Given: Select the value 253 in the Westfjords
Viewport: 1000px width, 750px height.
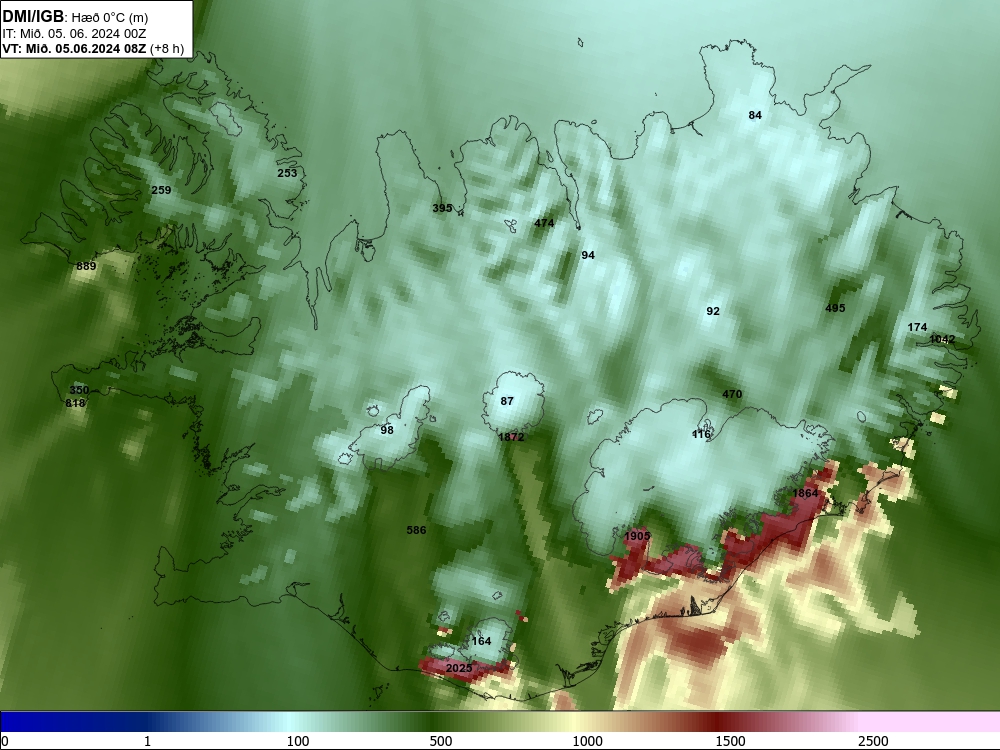Looking at the screenshot, I should pyautogui.click(x=287, y=173).
